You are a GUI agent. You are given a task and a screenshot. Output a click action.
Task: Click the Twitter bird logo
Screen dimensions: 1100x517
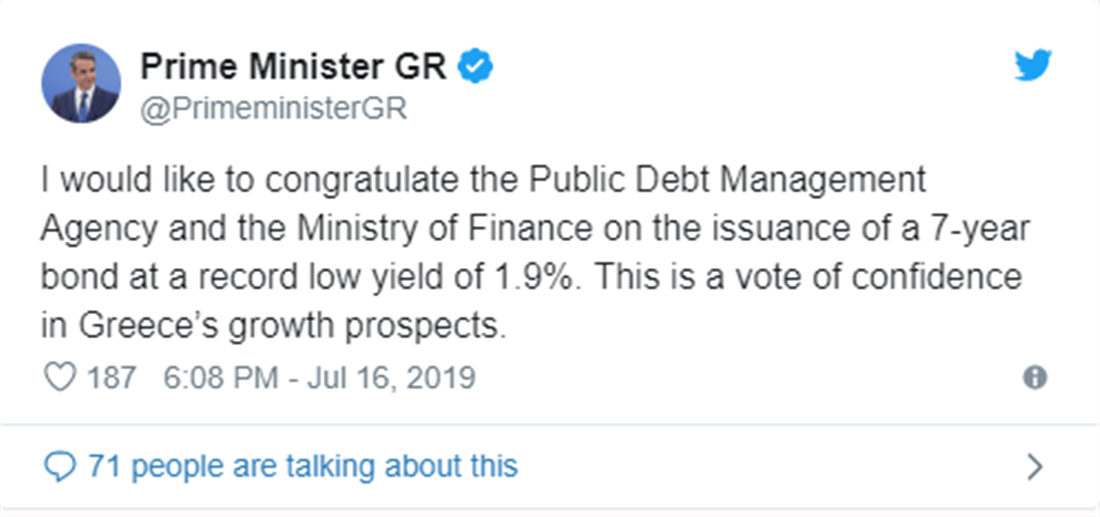point(1033,67)
